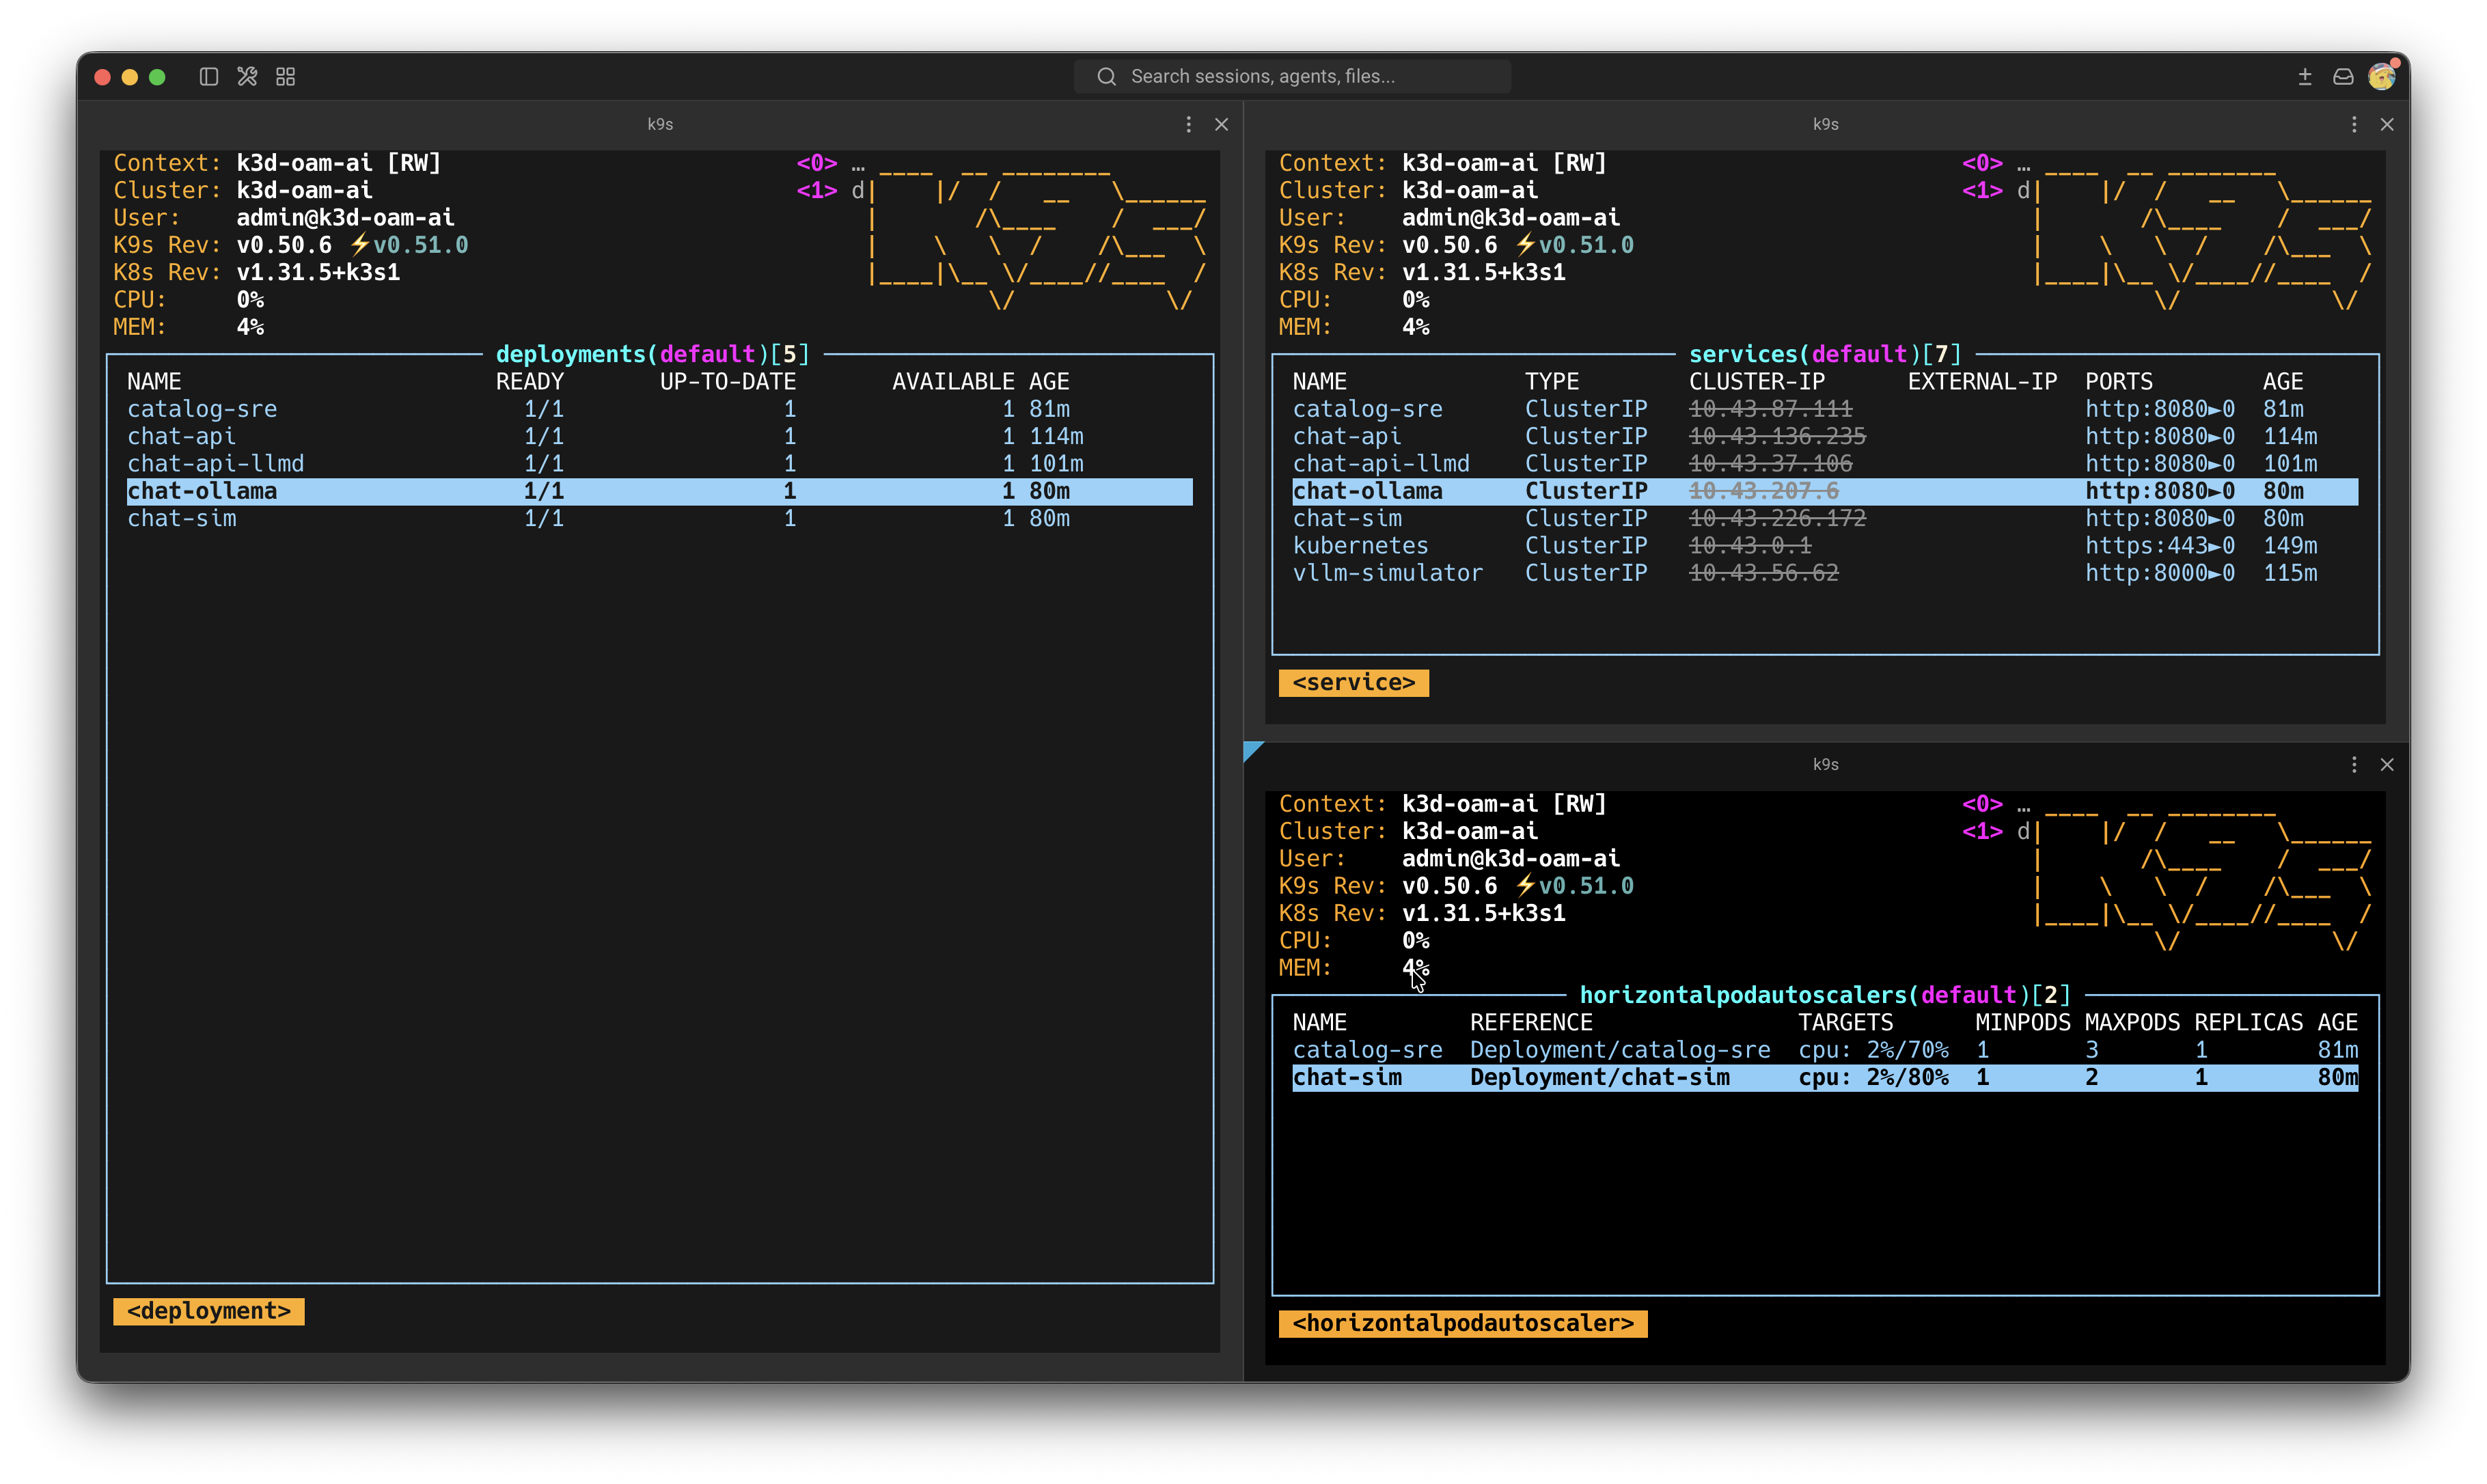Open the deployments pane three-dot menu
2487x1484 pixels.
(1188, 124)
